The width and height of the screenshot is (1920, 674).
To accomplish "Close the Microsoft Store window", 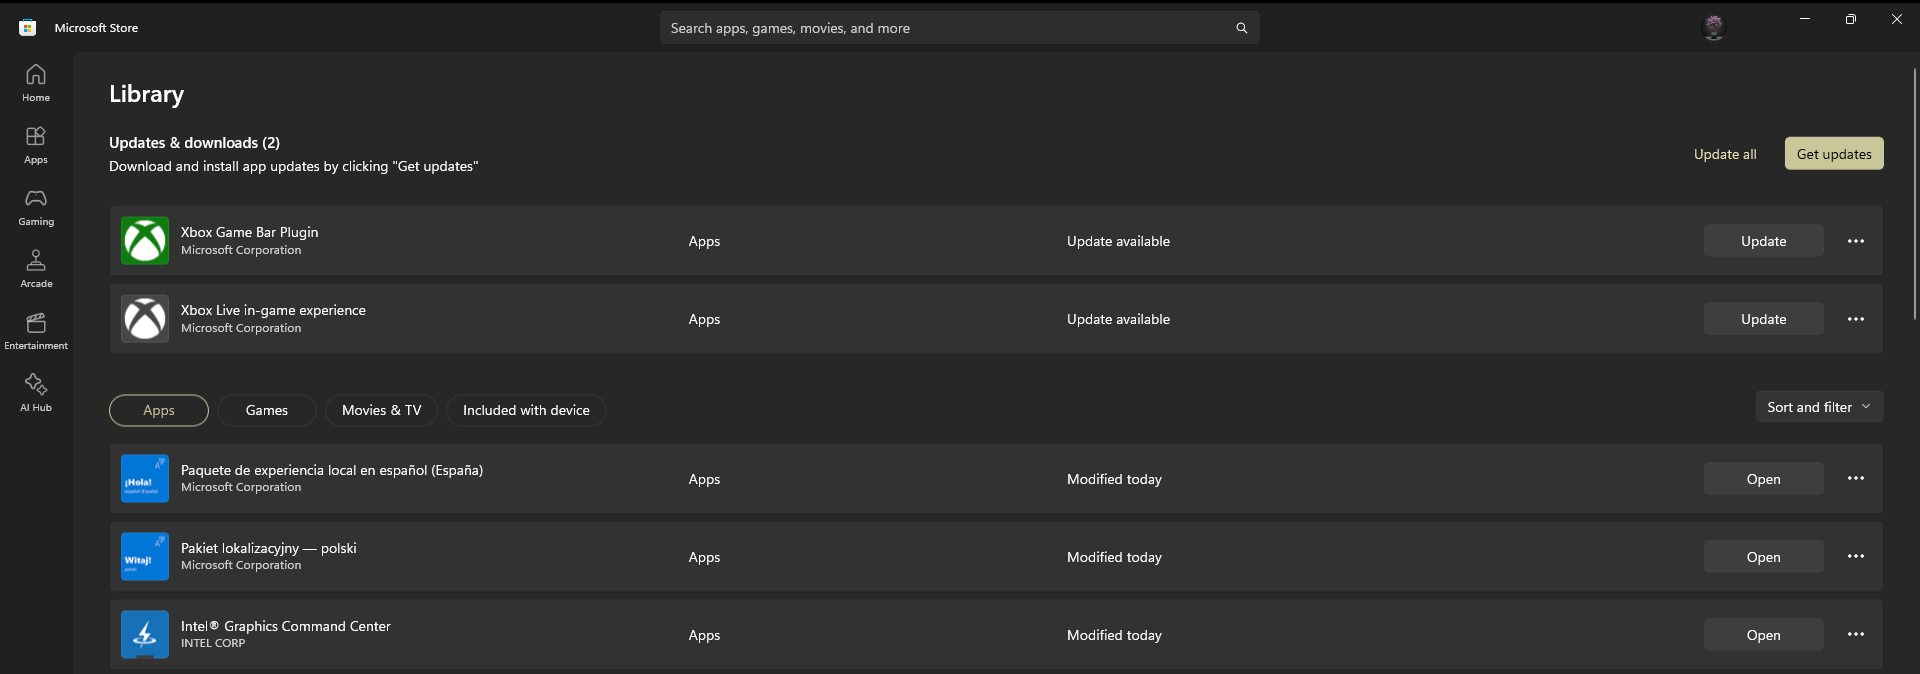I will (1897, 19).
